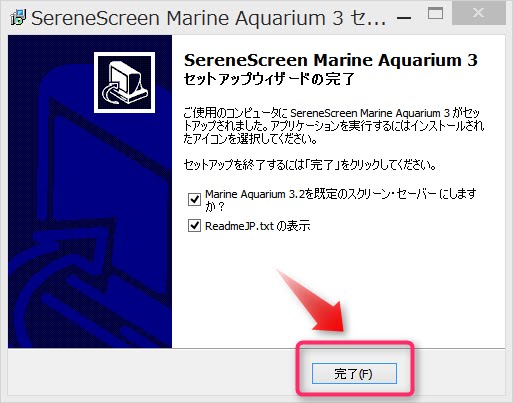Close the SereneScreen setup window
This screenshot has height=403, width=513.
479,13
